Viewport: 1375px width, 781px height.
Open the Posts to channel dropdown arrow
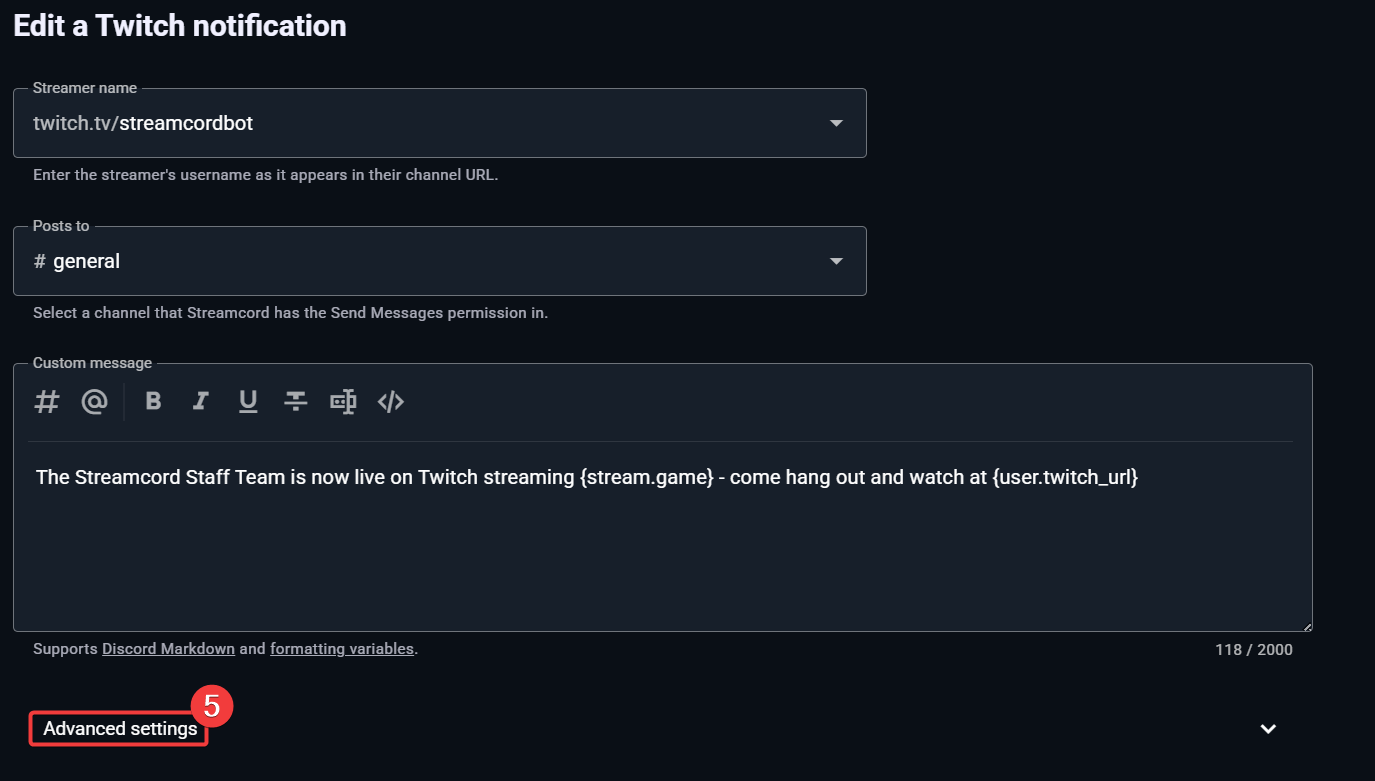836,261
